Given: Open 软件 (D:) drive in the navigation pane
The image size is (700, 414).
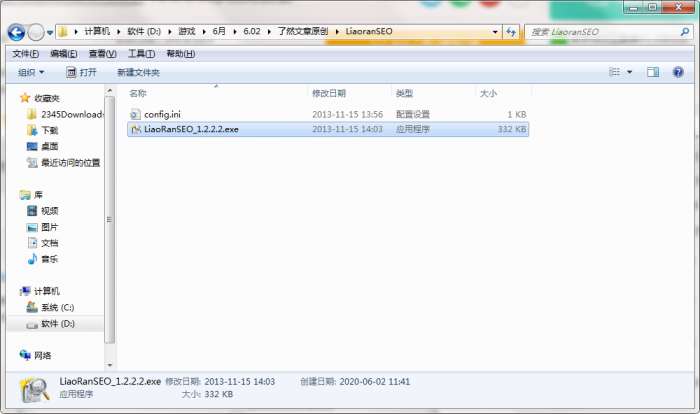Looking at the screenshot, I should click(58, 323).
